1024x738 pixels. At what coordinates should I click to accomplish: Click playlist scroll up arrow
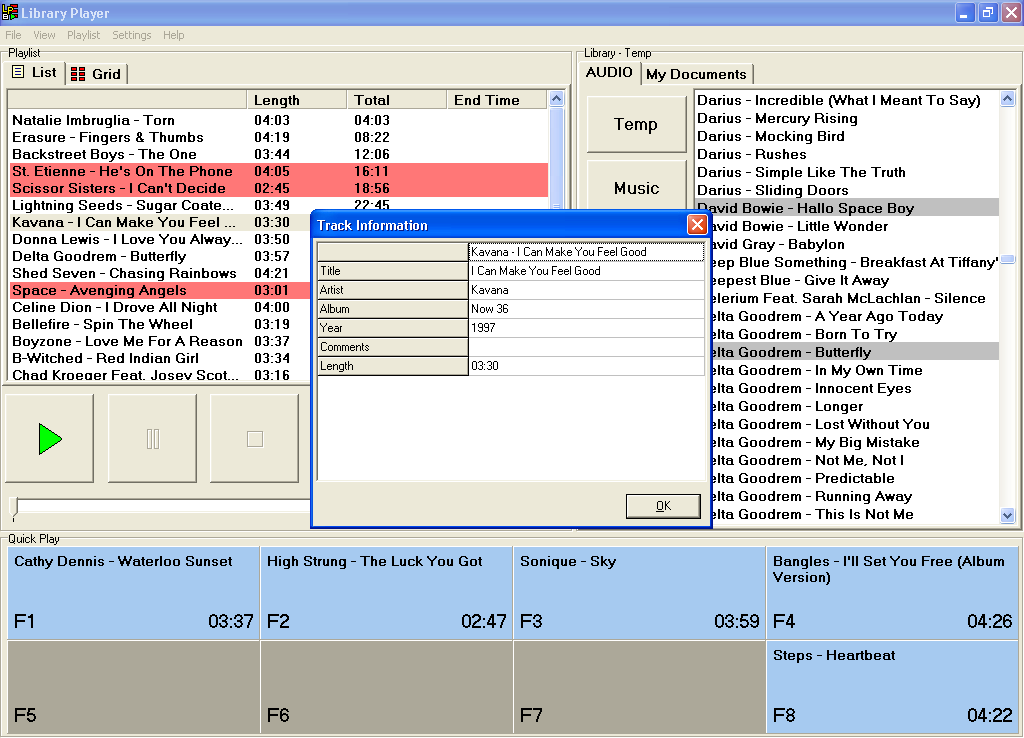tap(556, 99)
